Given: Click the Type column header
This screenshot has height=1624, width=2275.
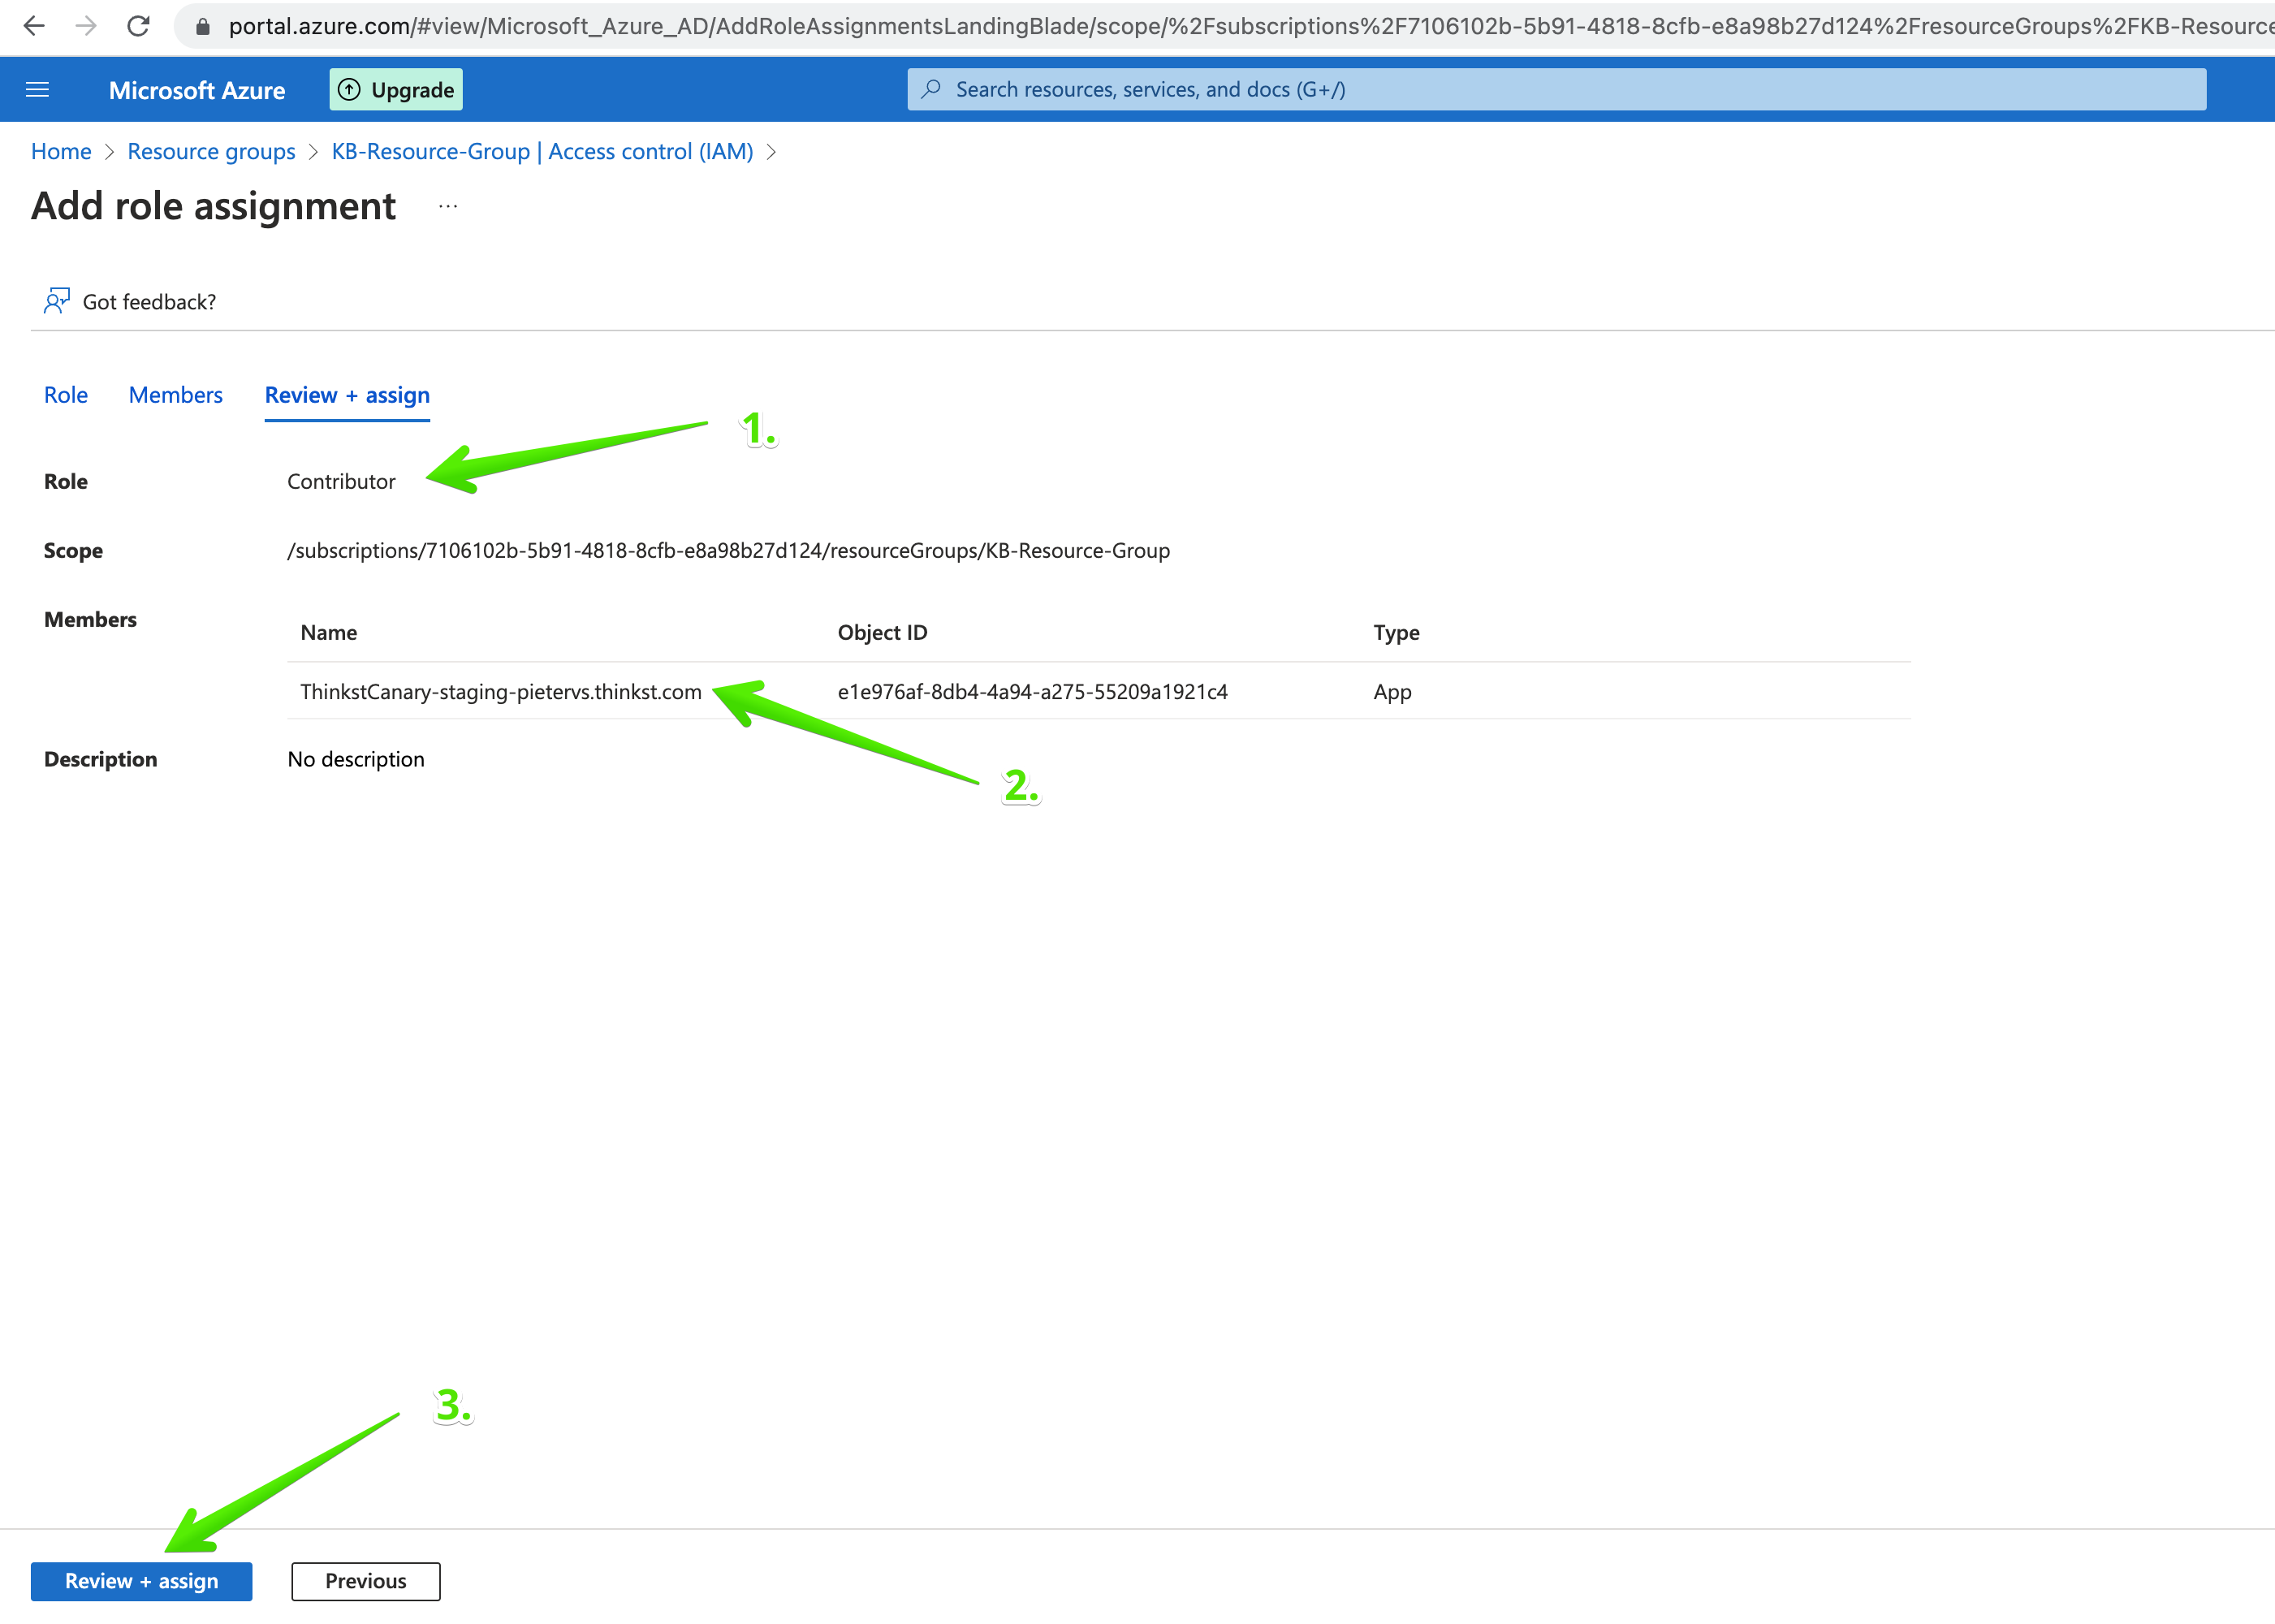Looking at the screenshot, I should (x=1396, y=632).
